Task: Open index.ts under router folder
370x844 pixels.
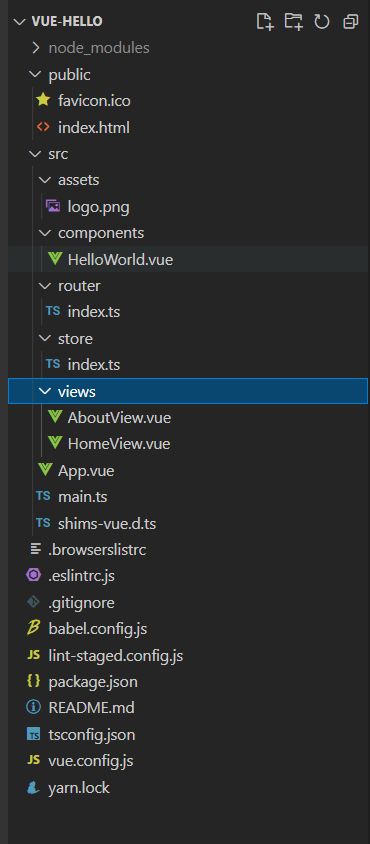Action: (94, 312)
